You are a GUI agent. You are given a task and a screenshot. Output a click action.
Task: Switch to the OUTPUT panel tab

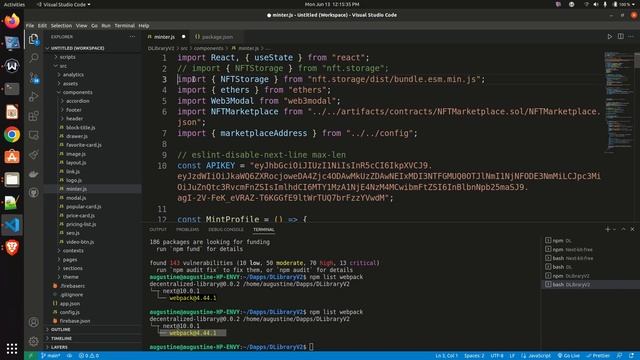click(x=158, y=230)
